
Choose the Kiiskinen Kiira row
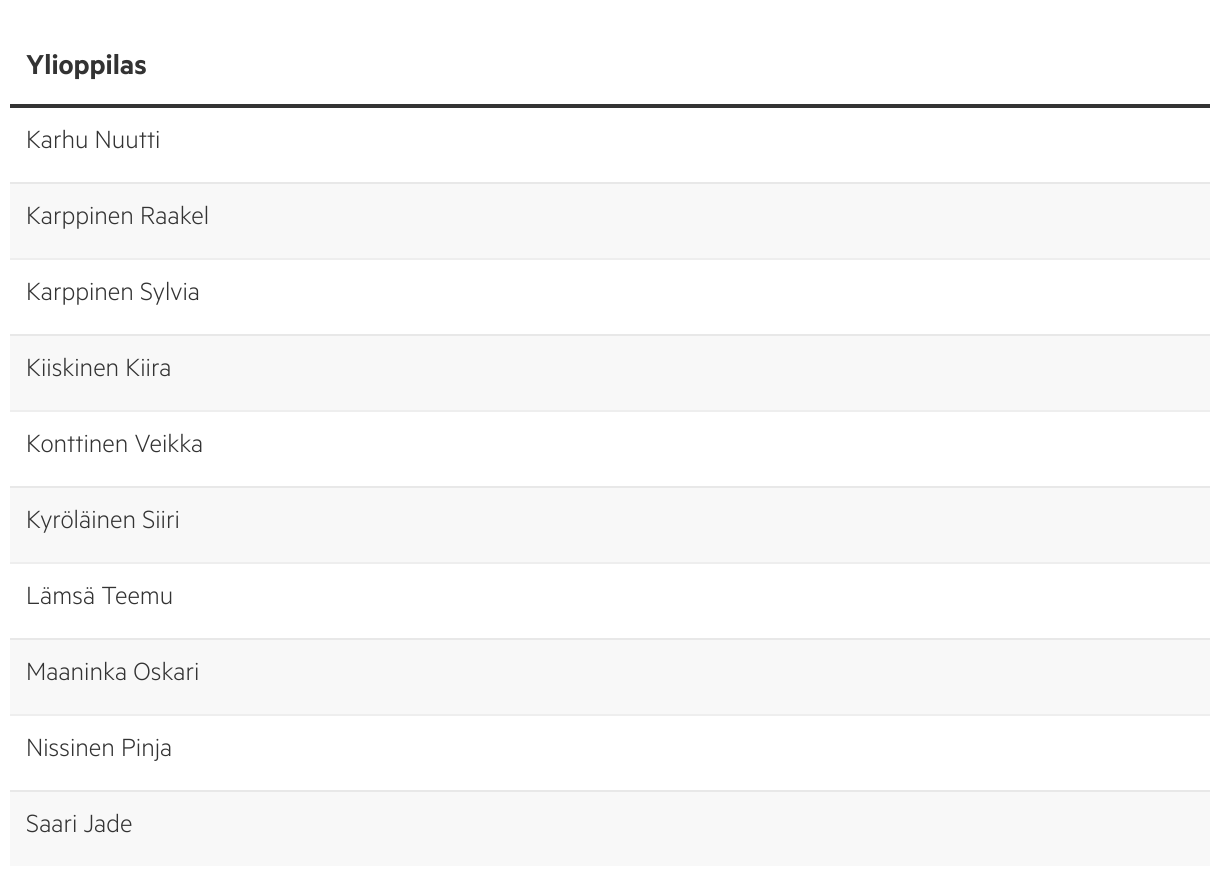coord(99,369)
